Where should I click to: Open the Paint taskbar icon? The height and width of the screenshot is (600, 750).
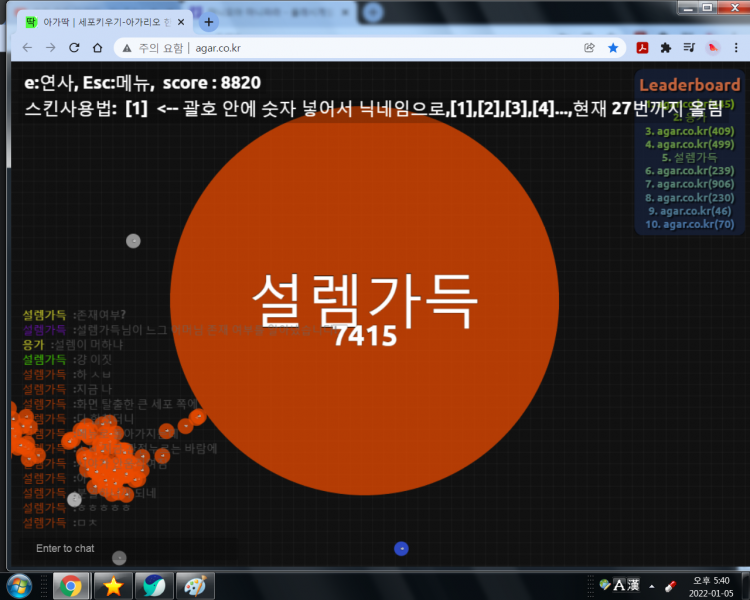pyautogui.click(x=195, y=586)
